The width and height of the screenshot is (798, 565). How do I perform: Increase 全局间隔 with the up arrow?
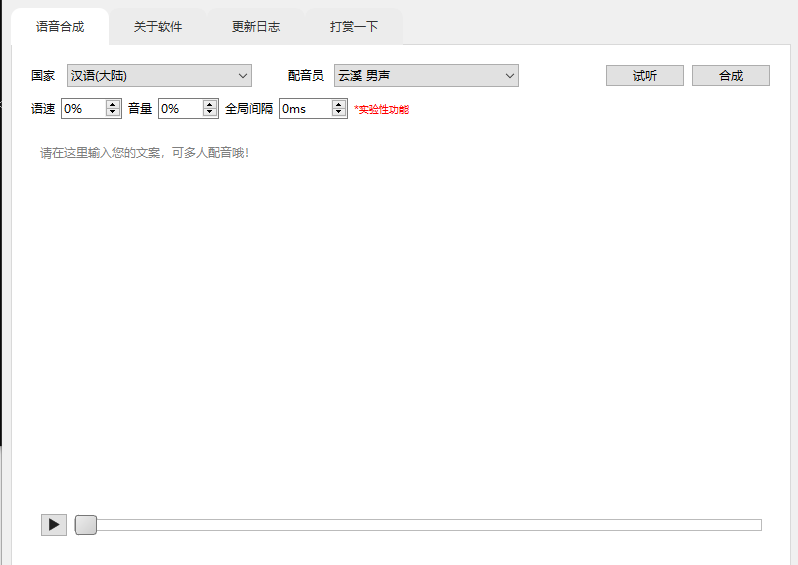coord(339,104)
